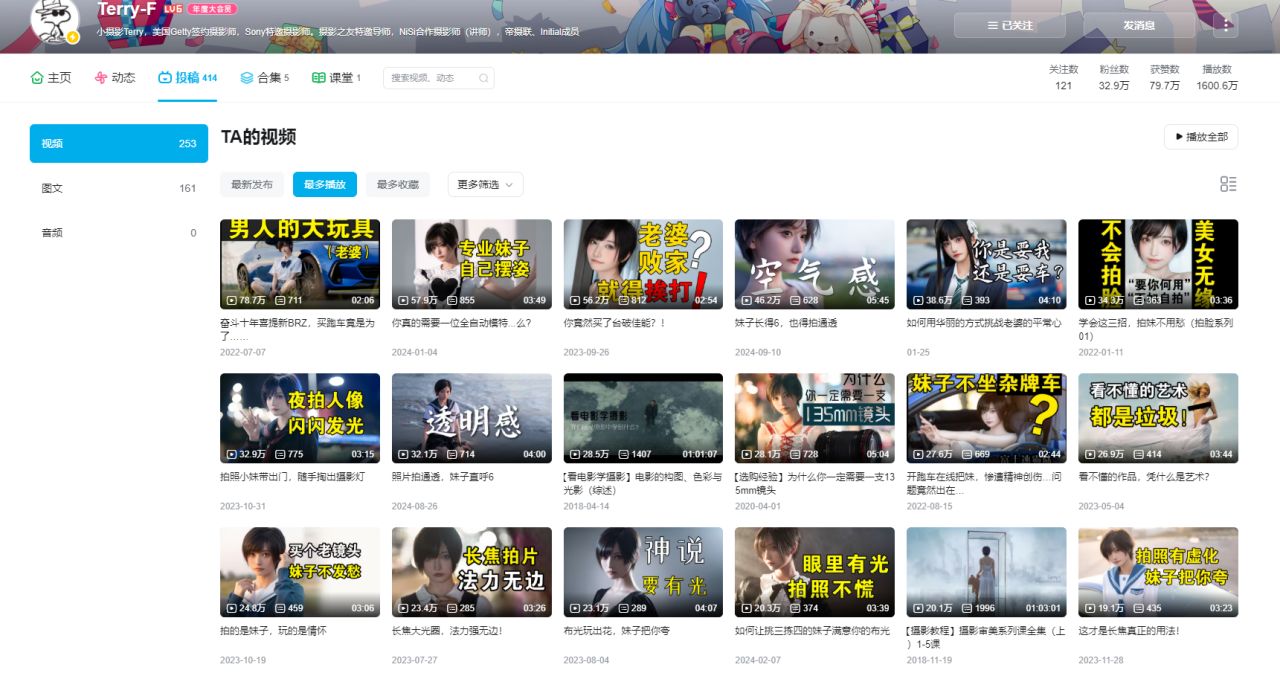Sort by 最多收藏

click(398, 185)
